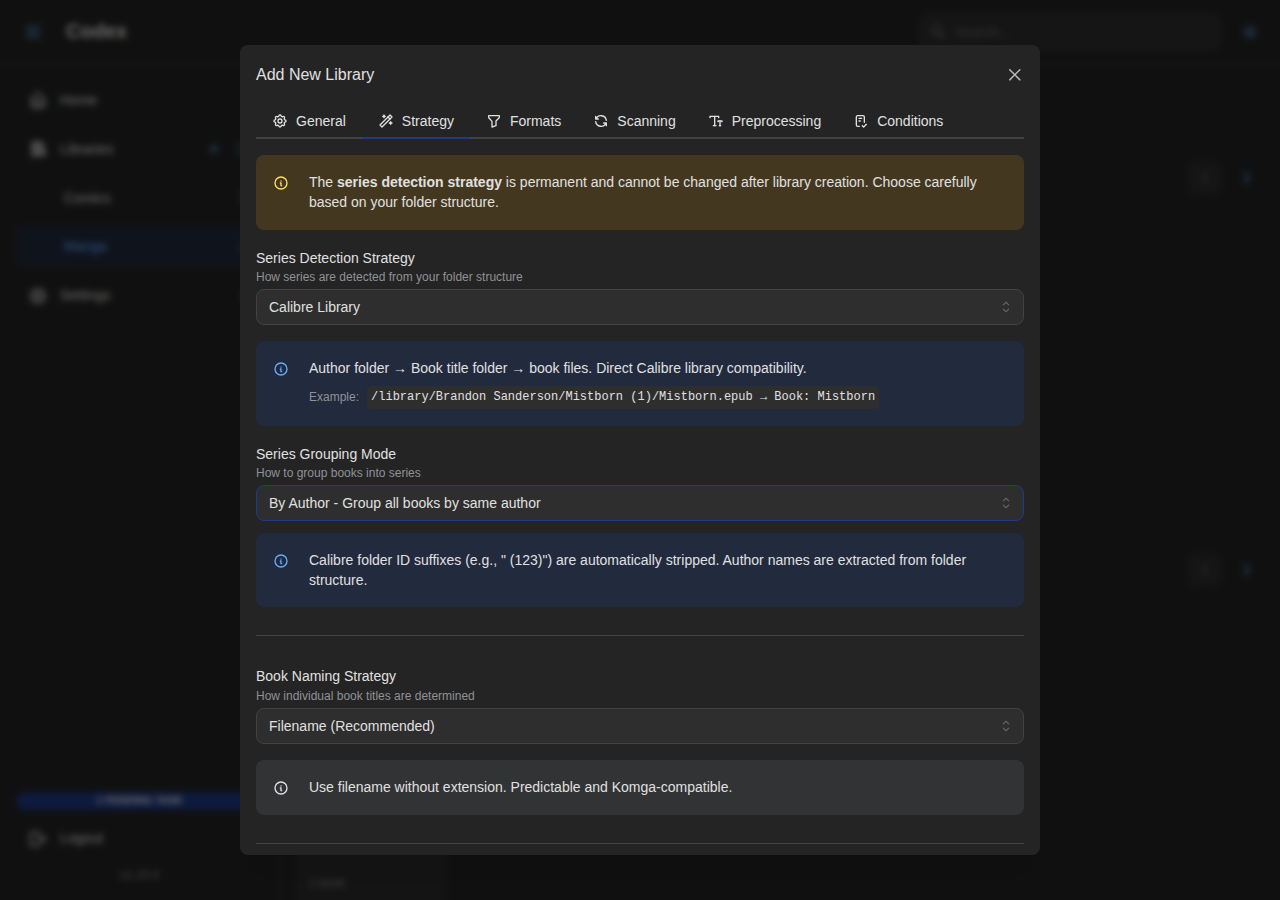Click the info icon beside Calibre suffix note
The width and height of the screenshot is (1280, 900).
[x=281, y=561]
